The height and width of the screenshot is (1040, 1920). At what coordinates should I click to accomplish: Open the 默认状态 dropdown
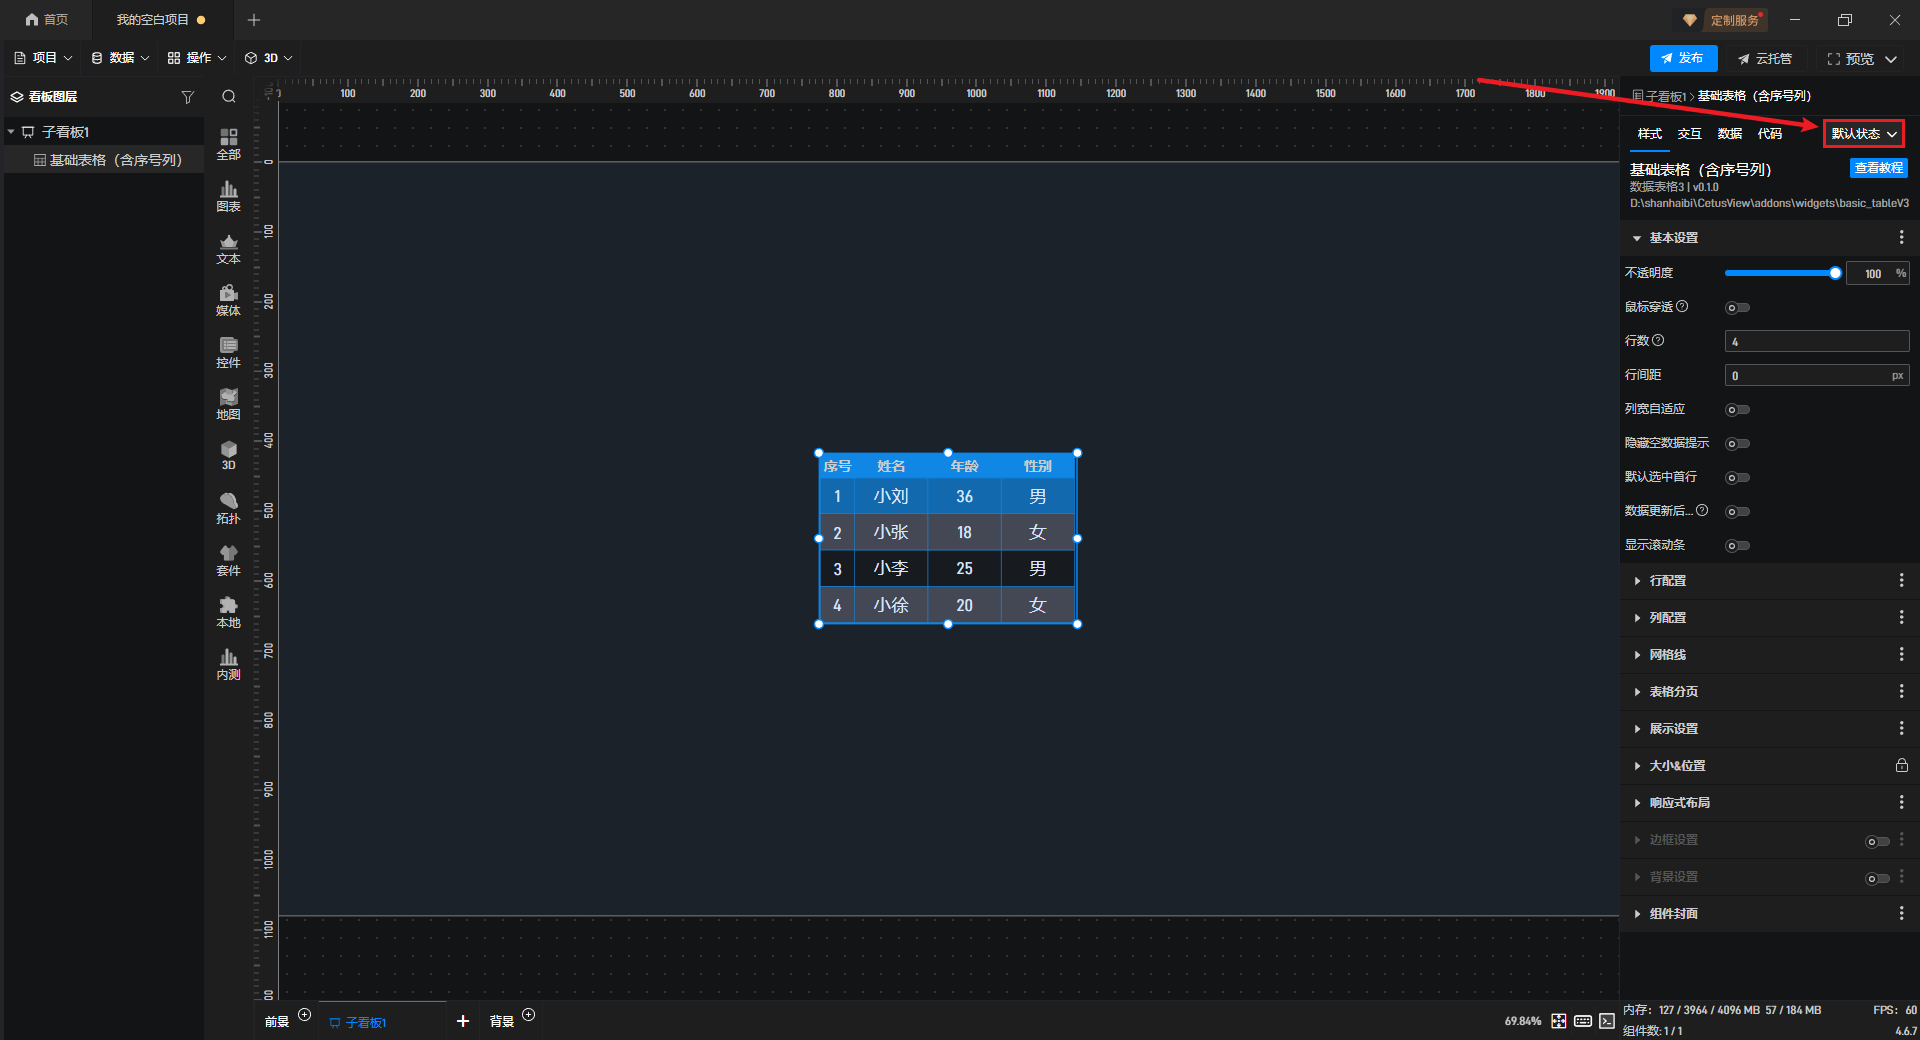click(x=1863, y=134)
